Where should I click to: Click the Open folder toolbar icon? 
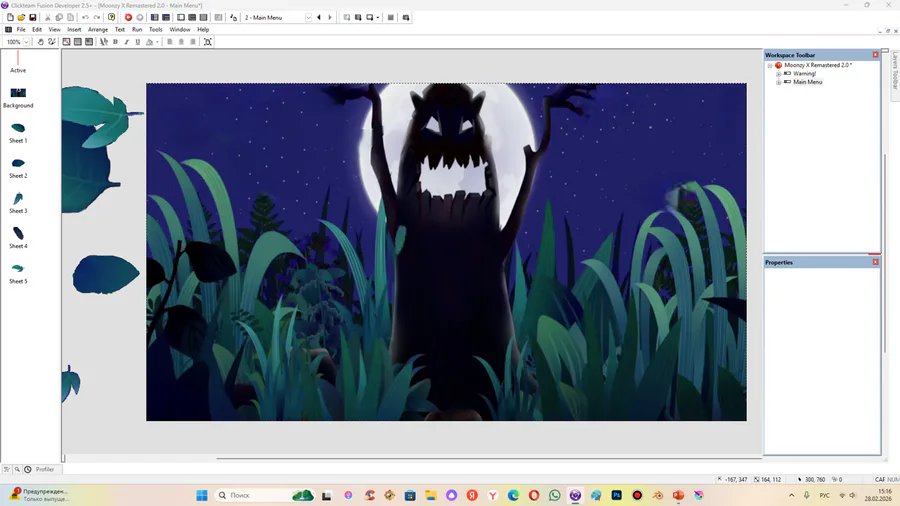(x=21, y=17)
